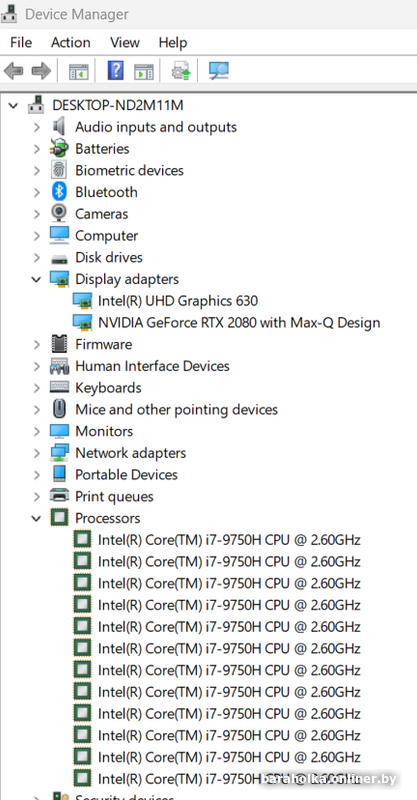Click the Processors chip icon
This screenshot has height=800, width=417.
(59, 517)
